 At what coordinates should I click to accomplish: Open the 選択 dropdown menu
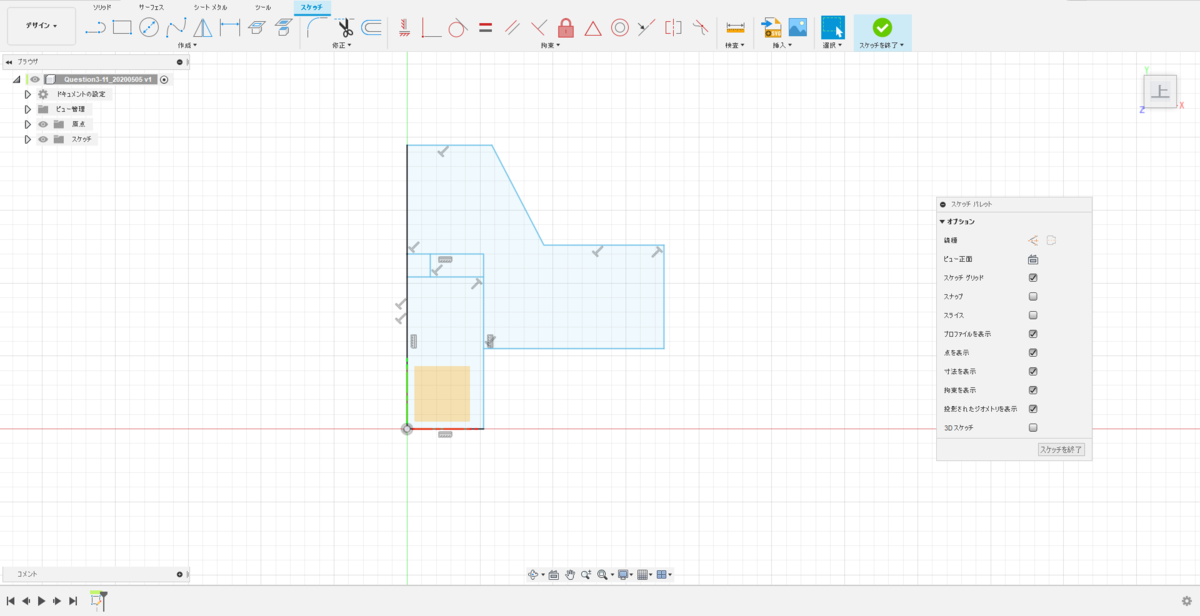pos(832,45)
